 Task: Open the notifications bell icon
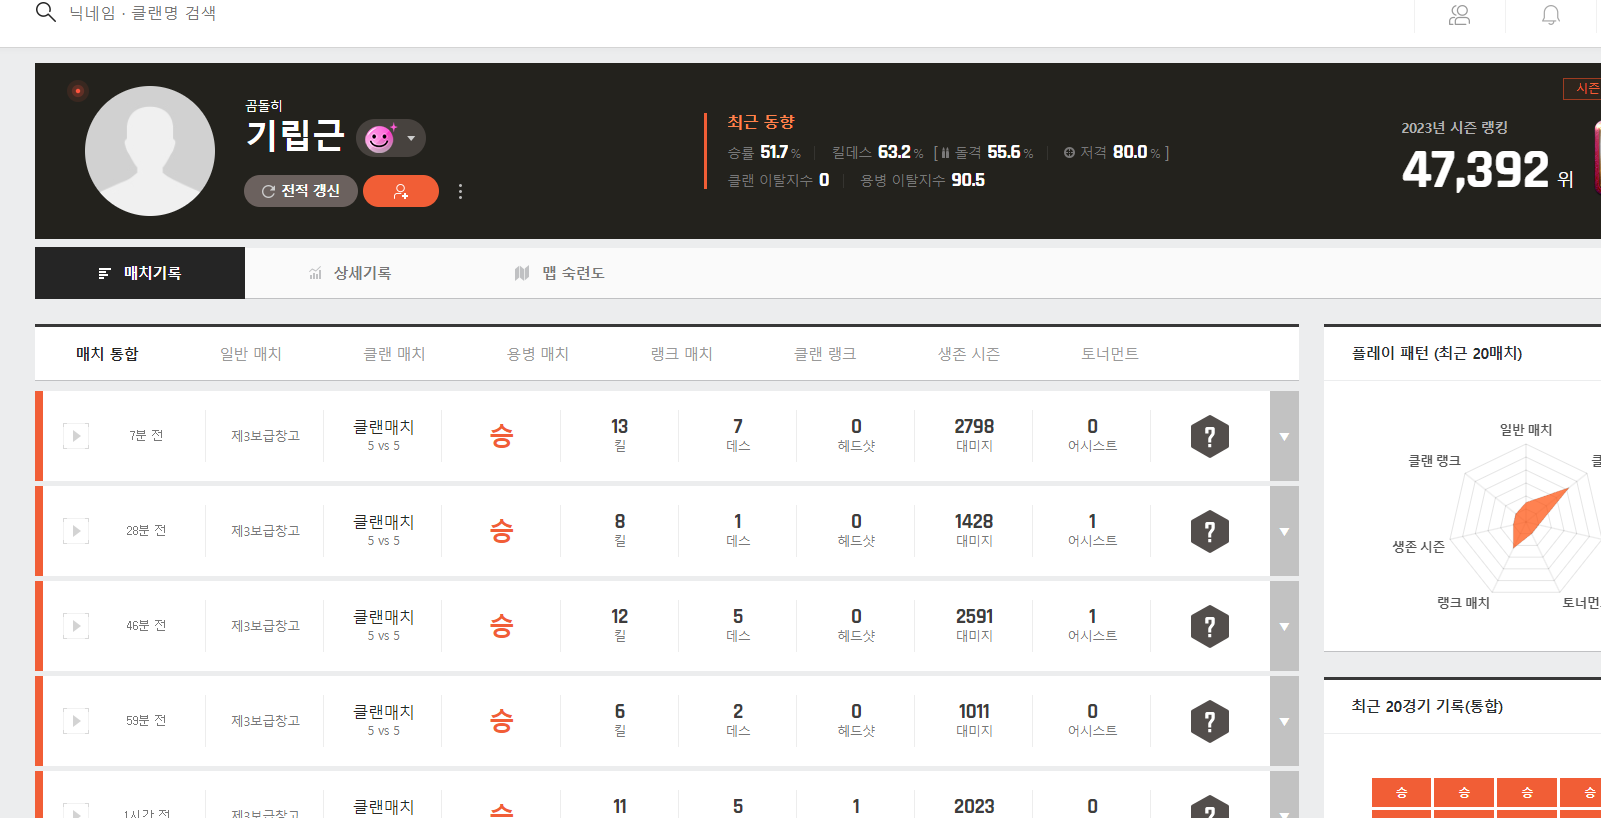(1550, 15)
